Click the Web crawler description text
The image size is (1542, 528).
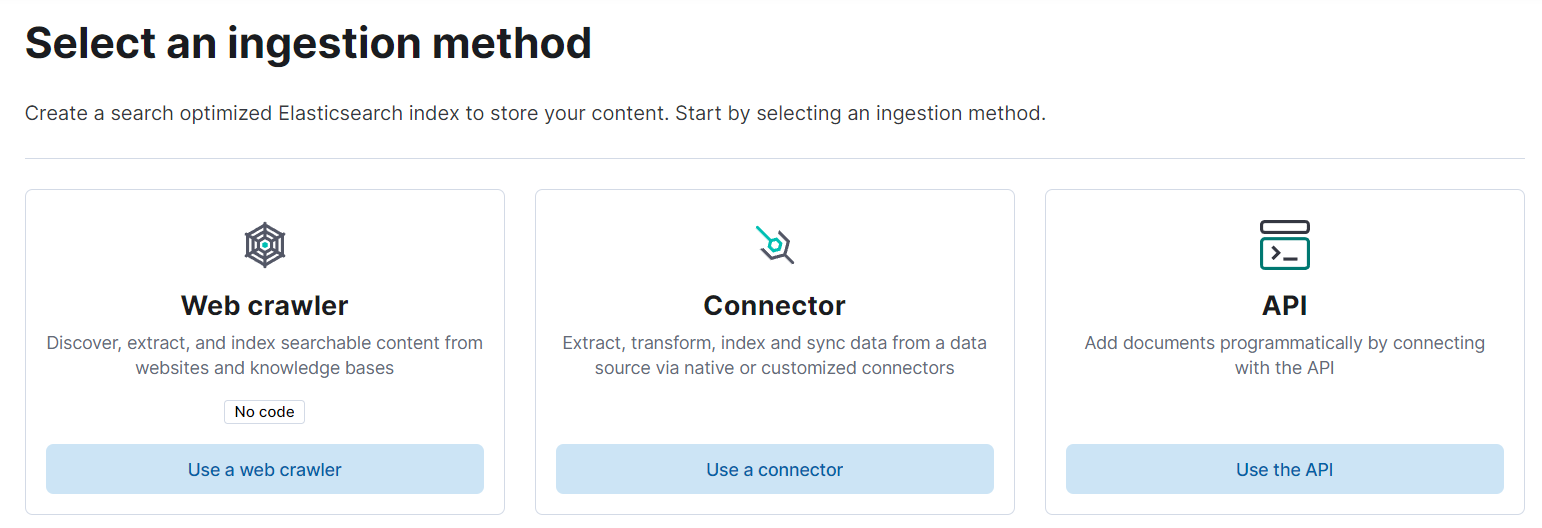pos(265,355)
